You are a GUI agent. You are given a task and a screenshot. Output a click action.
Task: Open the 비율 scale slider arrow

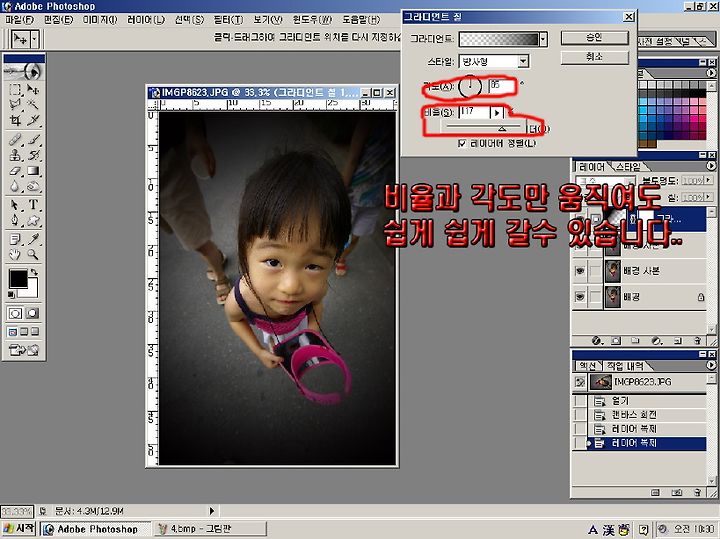[x=497, y=112]
